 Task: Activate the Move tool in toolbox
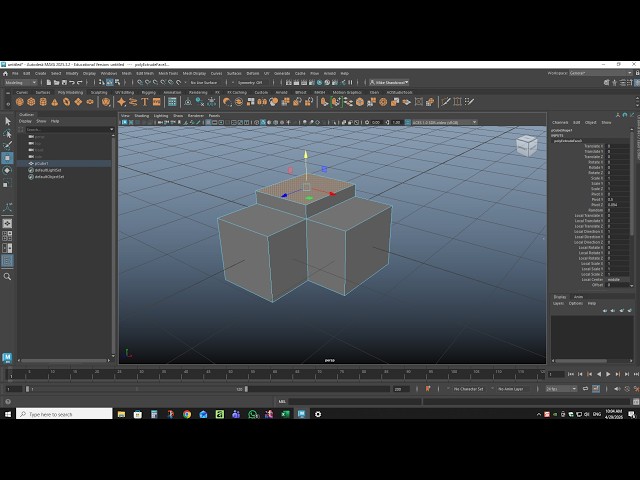[x=7, y=158]
